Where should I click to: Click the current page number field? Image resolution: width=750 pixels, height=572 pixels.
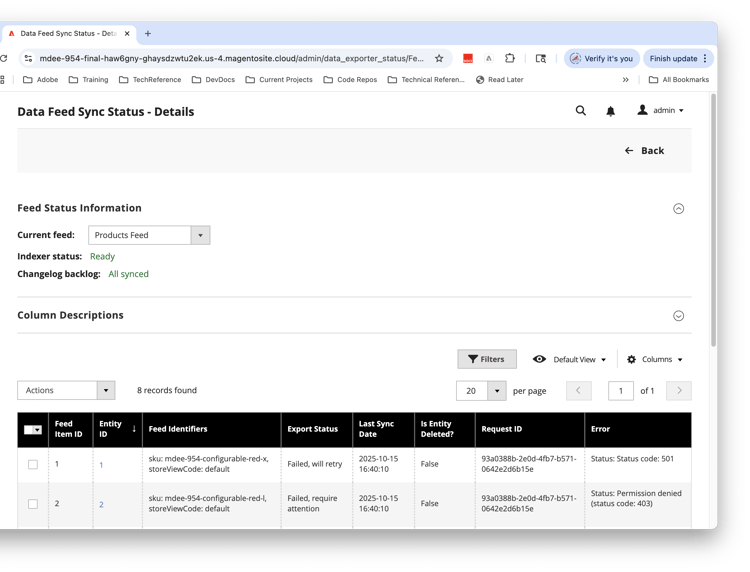point(620,391)
